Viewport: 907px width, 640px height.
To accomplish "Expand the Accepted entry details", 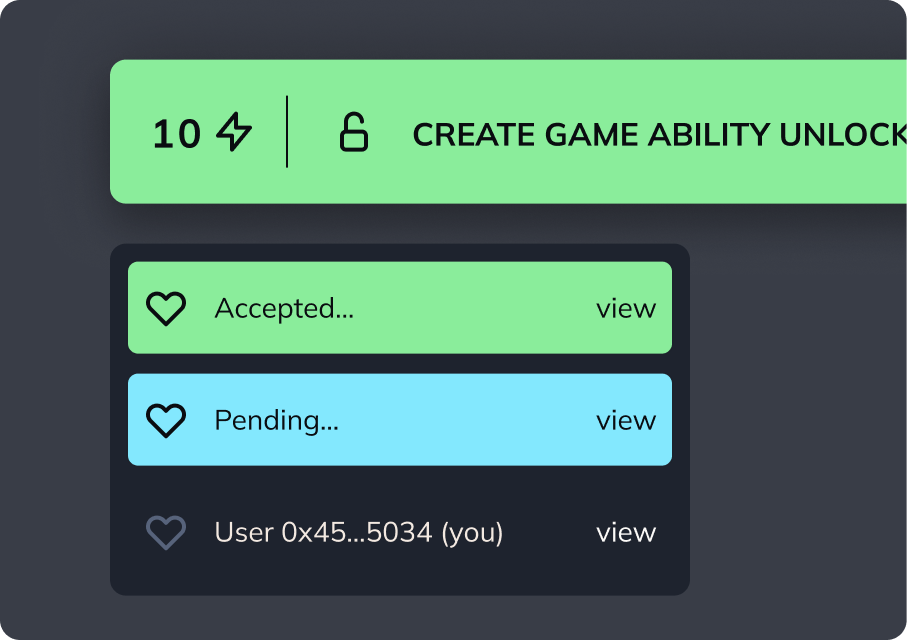I will tap(628, 308).
